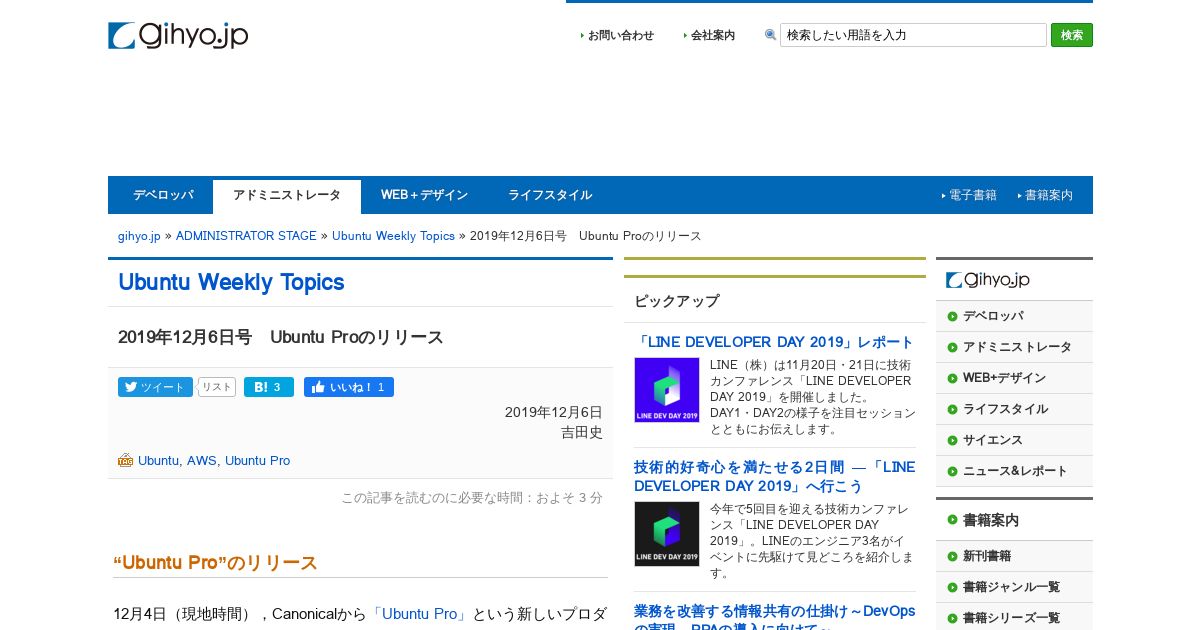Image resolution: width=1200 pixels, height=630 pixels.
Task: Open 業務を改善する情報共有の仕掛け article link
Action: tap(774, 618)
